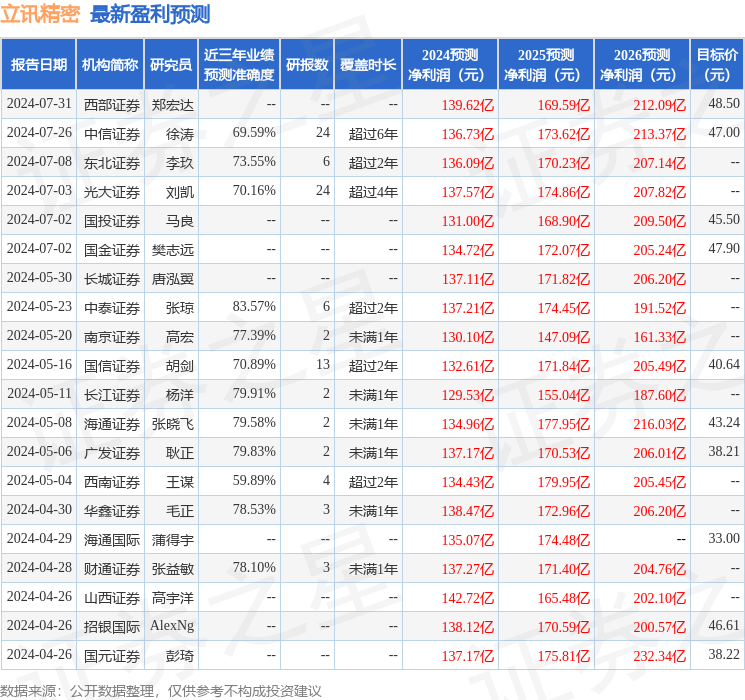Click the 报告日期 column header
Image resolution: width=745 pixels, height=700 pixels.
[38, 64]
